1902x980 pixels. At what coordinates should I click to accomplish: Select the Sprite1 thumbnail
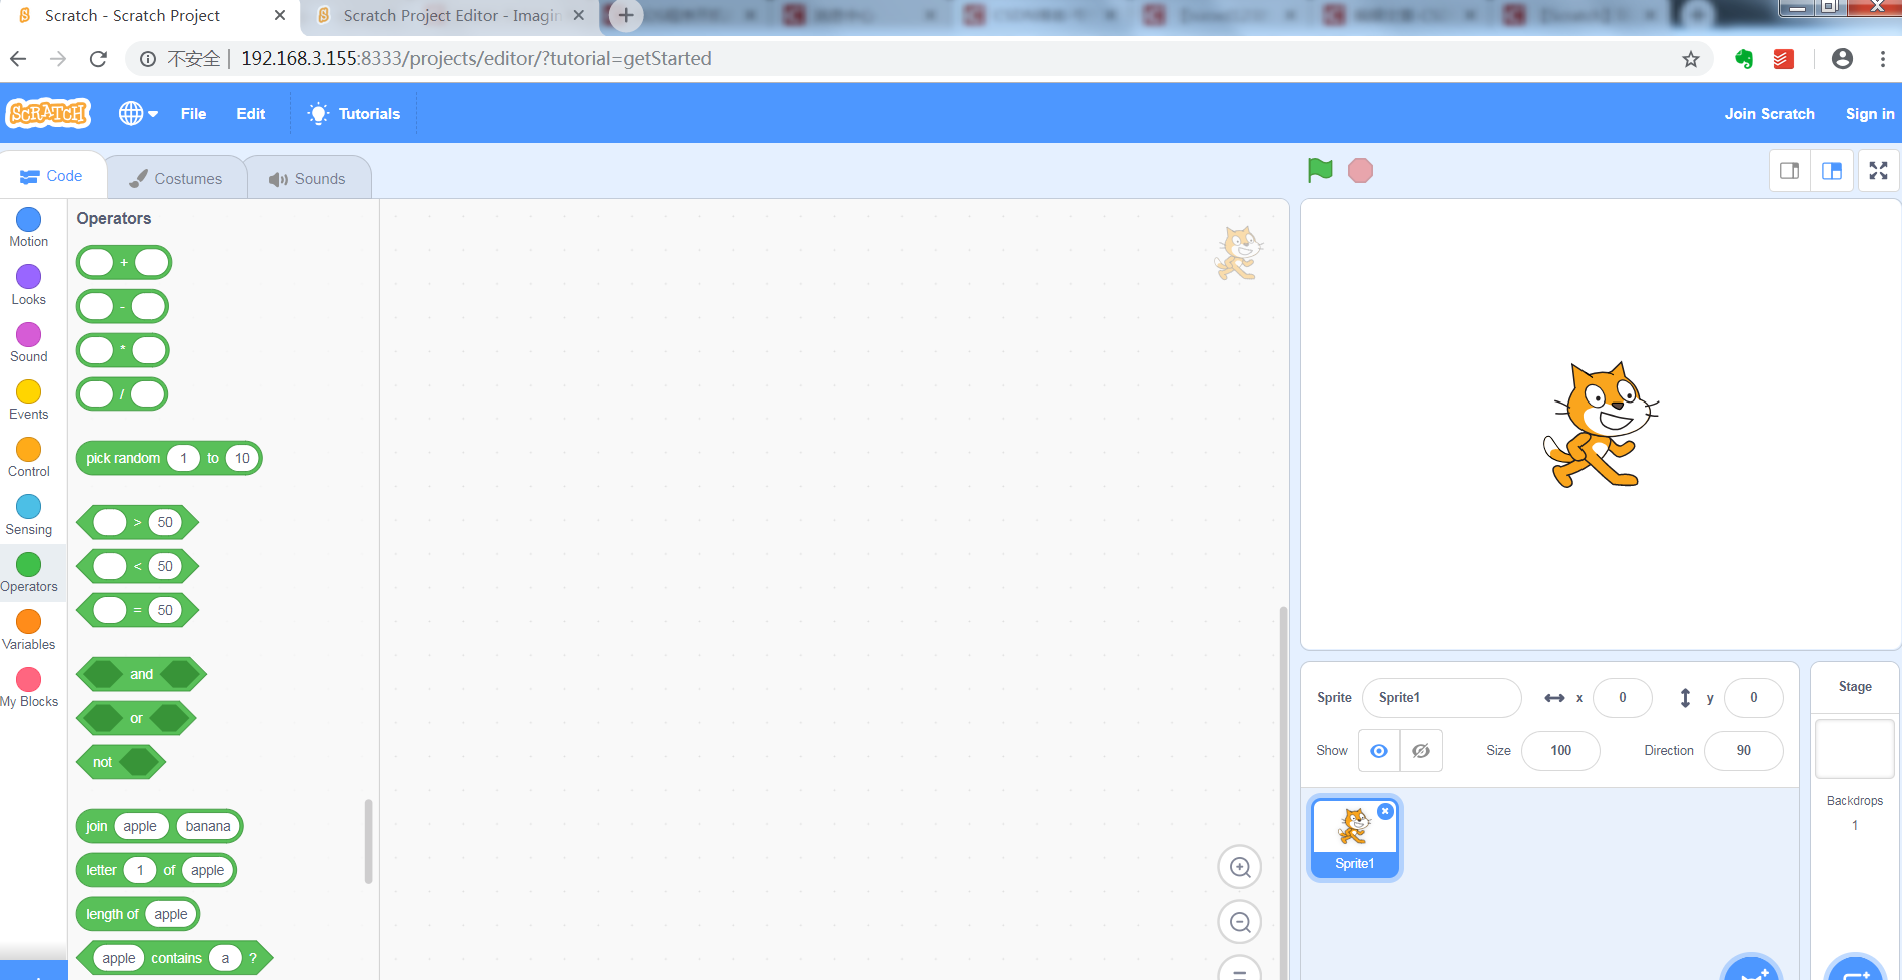click(x=1354, y=837)
